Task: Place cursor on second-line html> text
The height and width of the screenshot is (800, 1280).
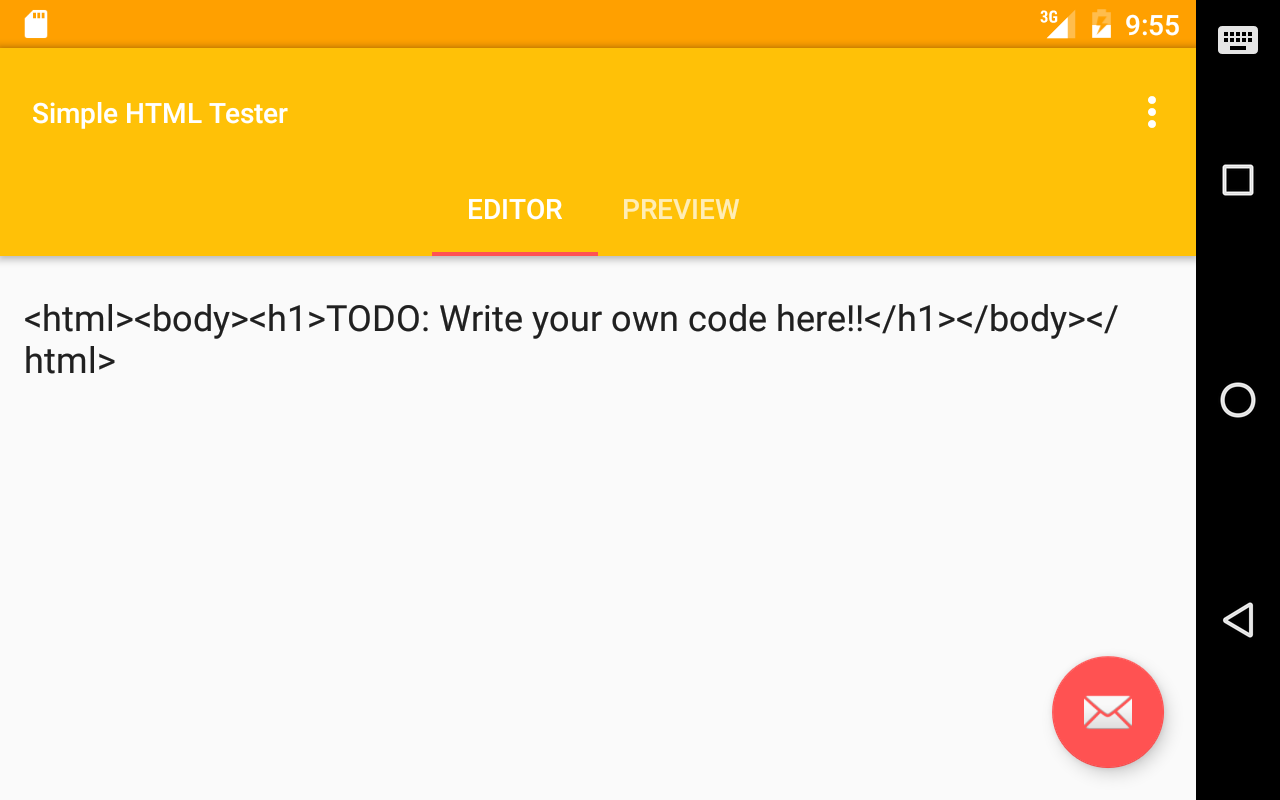Action: tap(70, 361)
